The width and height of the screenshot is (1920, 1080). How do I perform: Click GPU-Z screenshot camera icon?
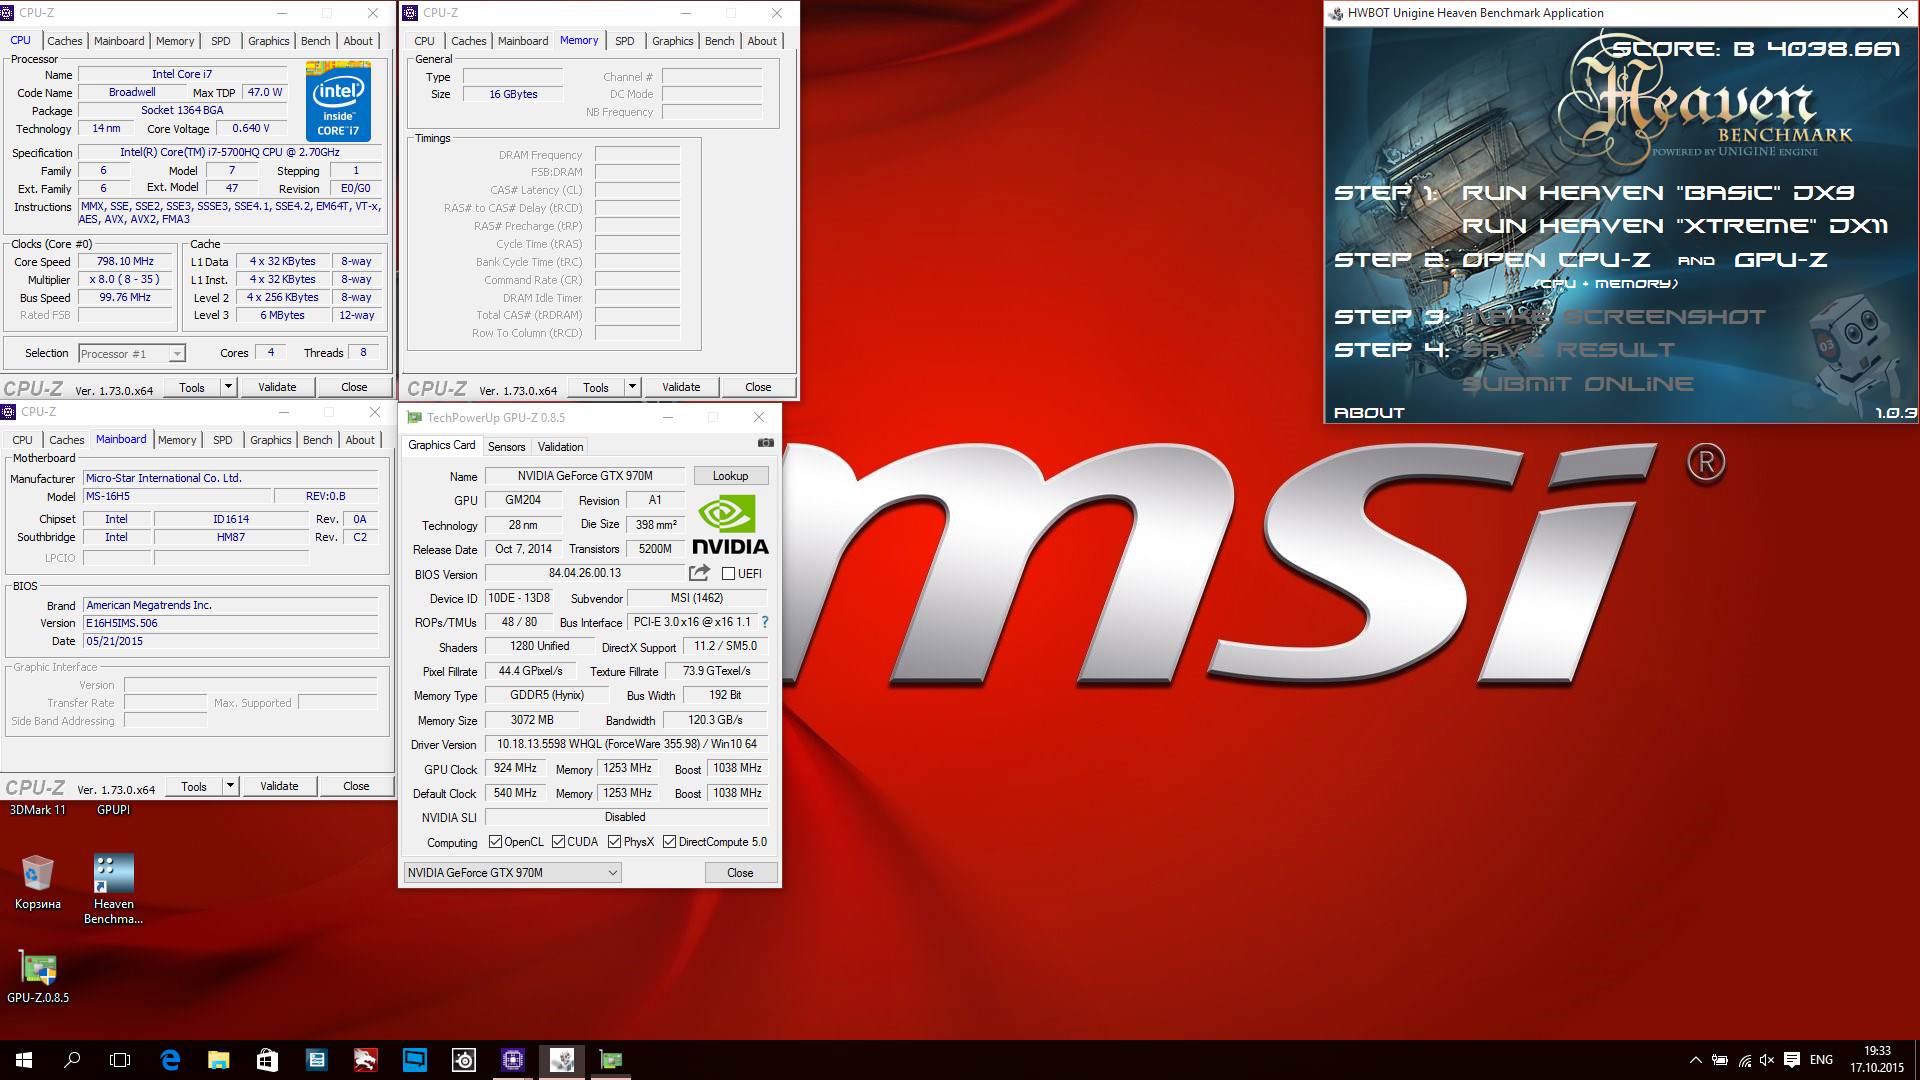pyautogui.click(x=765, y=442)
